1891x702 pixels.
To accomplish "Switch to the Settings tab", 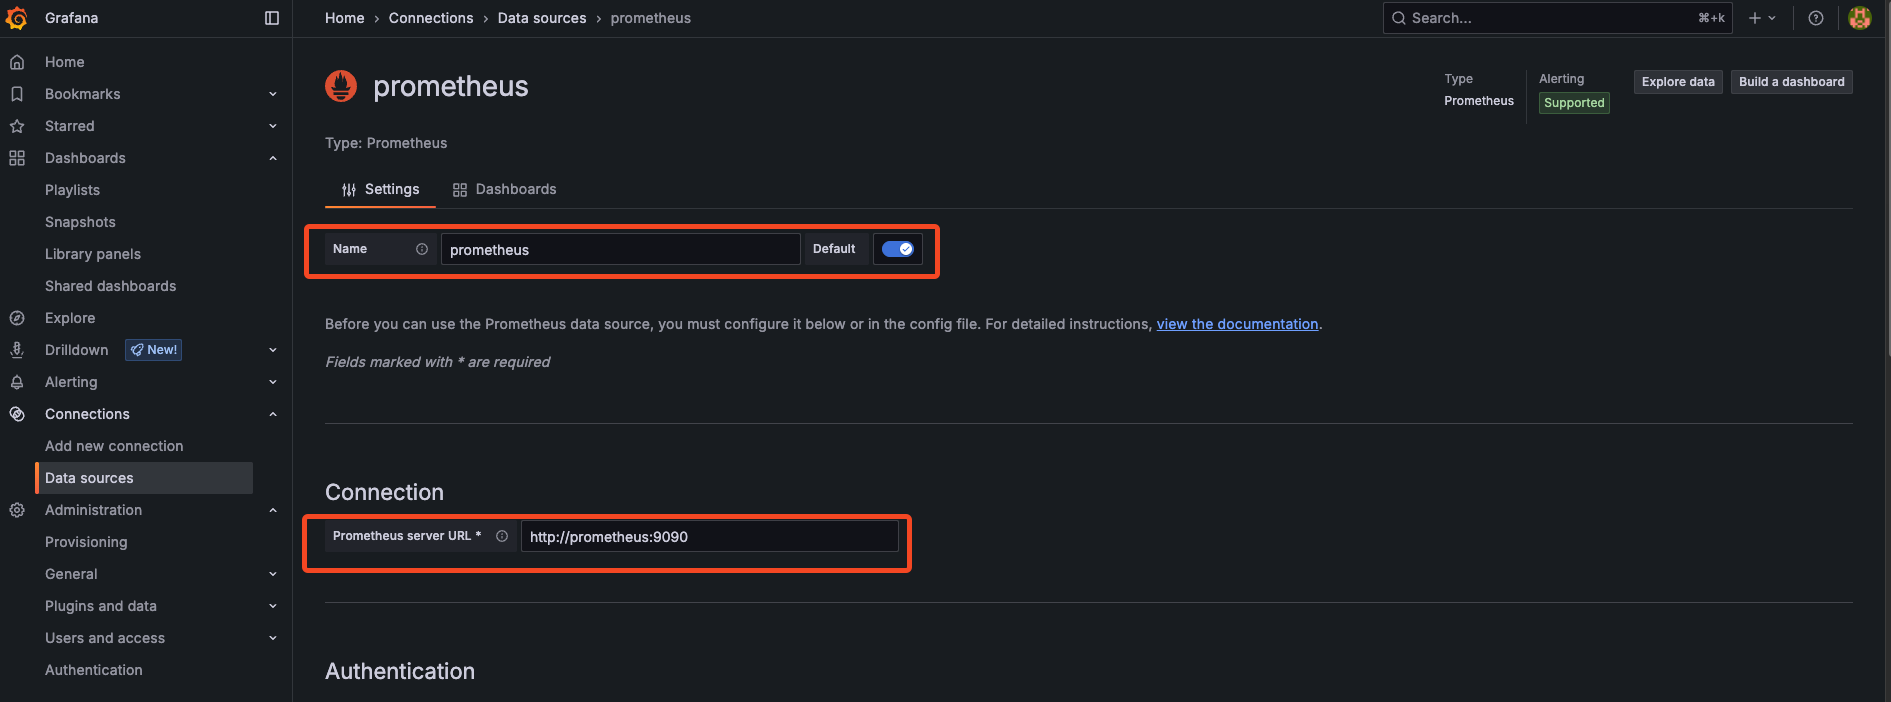I will (x=380, y=189).
